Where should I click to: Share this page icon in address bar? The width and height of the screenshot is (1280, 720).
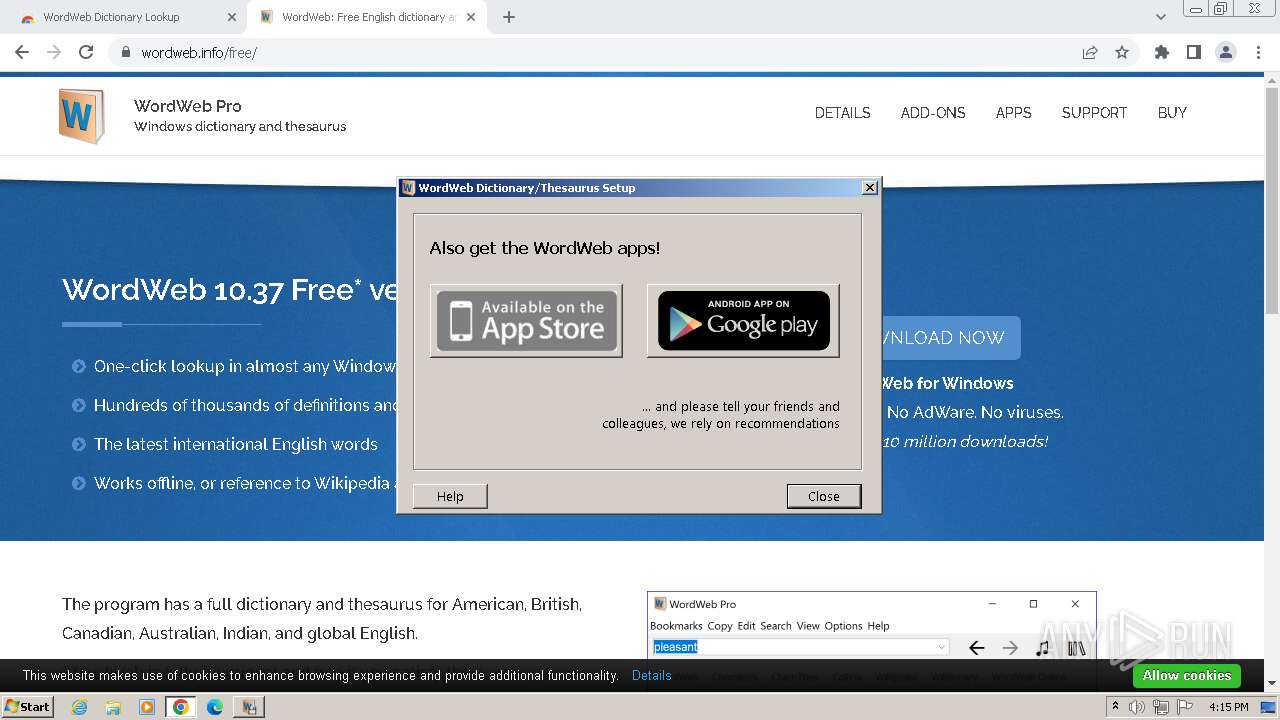tap(1090, 52)
